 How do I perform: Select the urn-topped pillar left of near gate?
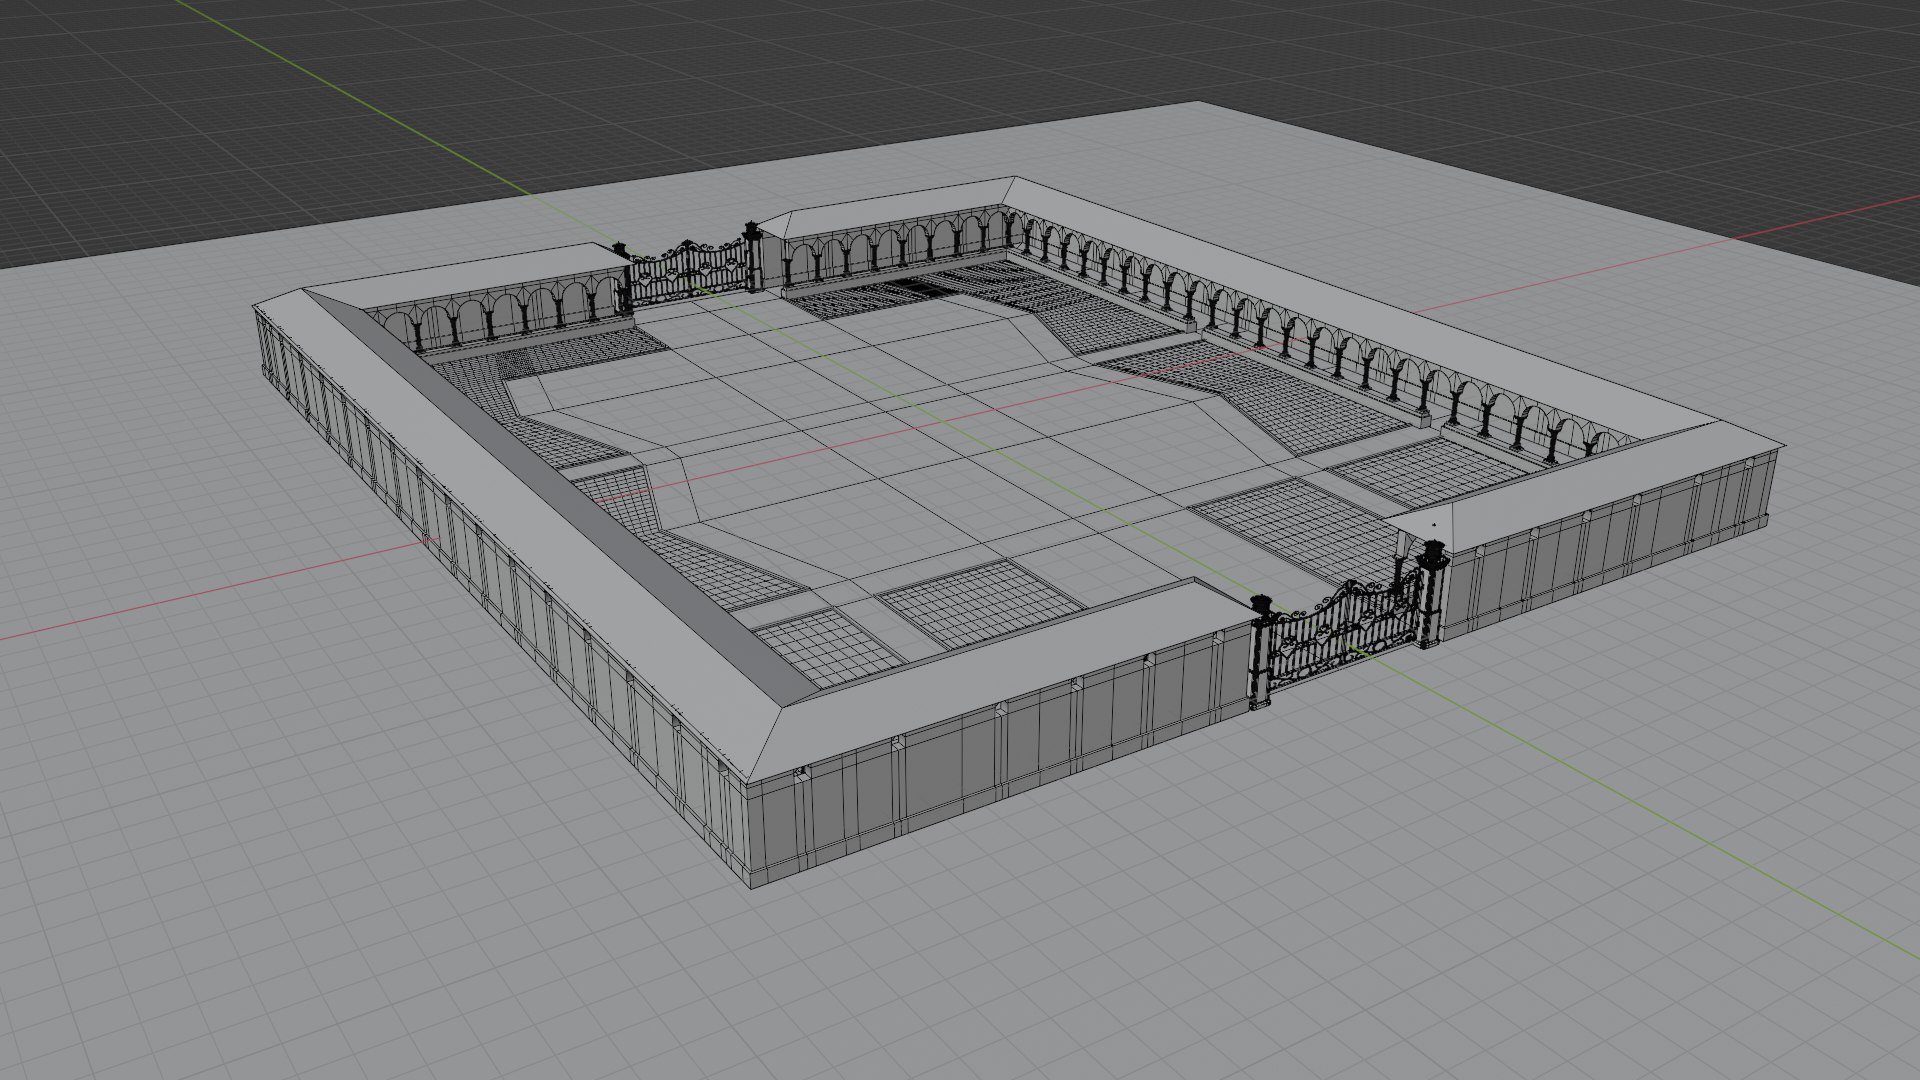1260,650
